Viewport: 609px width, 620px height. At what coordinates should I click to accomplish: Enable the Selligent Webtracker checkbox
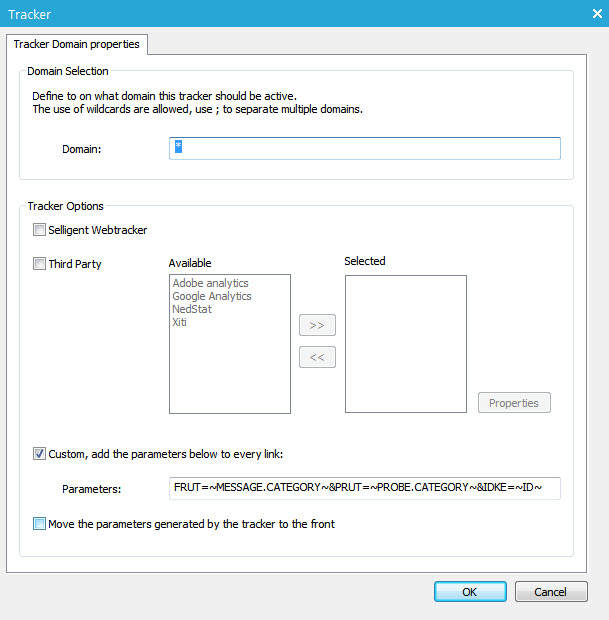pyautogui.click(x=40, y=230)
